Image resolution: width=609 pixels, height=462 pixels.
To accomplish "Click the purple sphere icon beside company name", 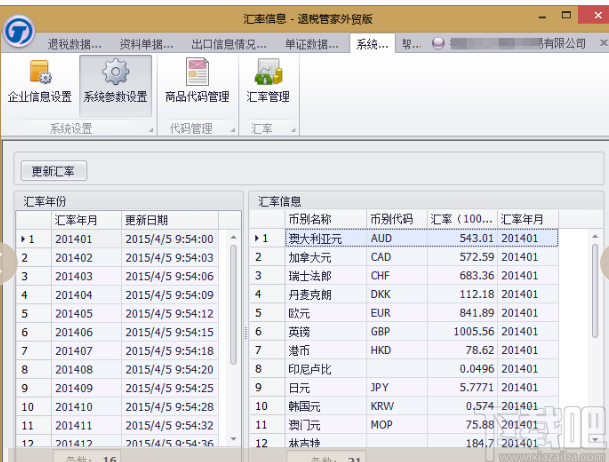I will 438,43.
